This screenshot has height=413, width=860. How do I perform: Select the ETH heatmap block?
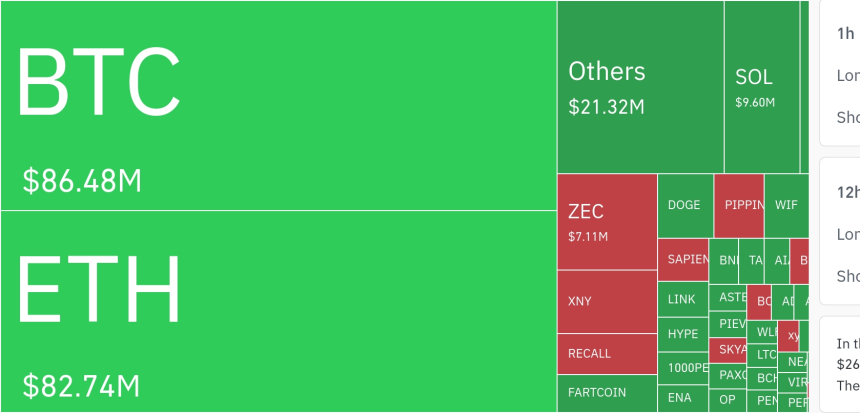(x=278, y=311)
